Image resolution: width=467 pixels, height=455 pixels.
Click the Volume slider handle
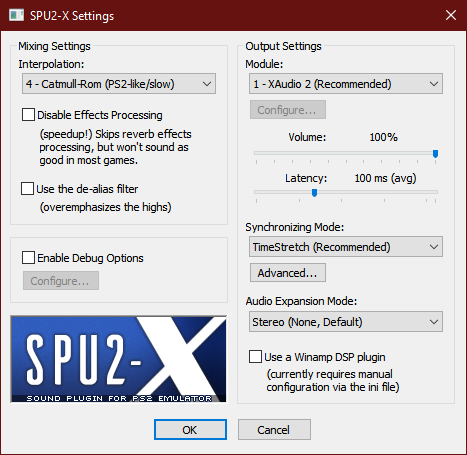[435, 154]
